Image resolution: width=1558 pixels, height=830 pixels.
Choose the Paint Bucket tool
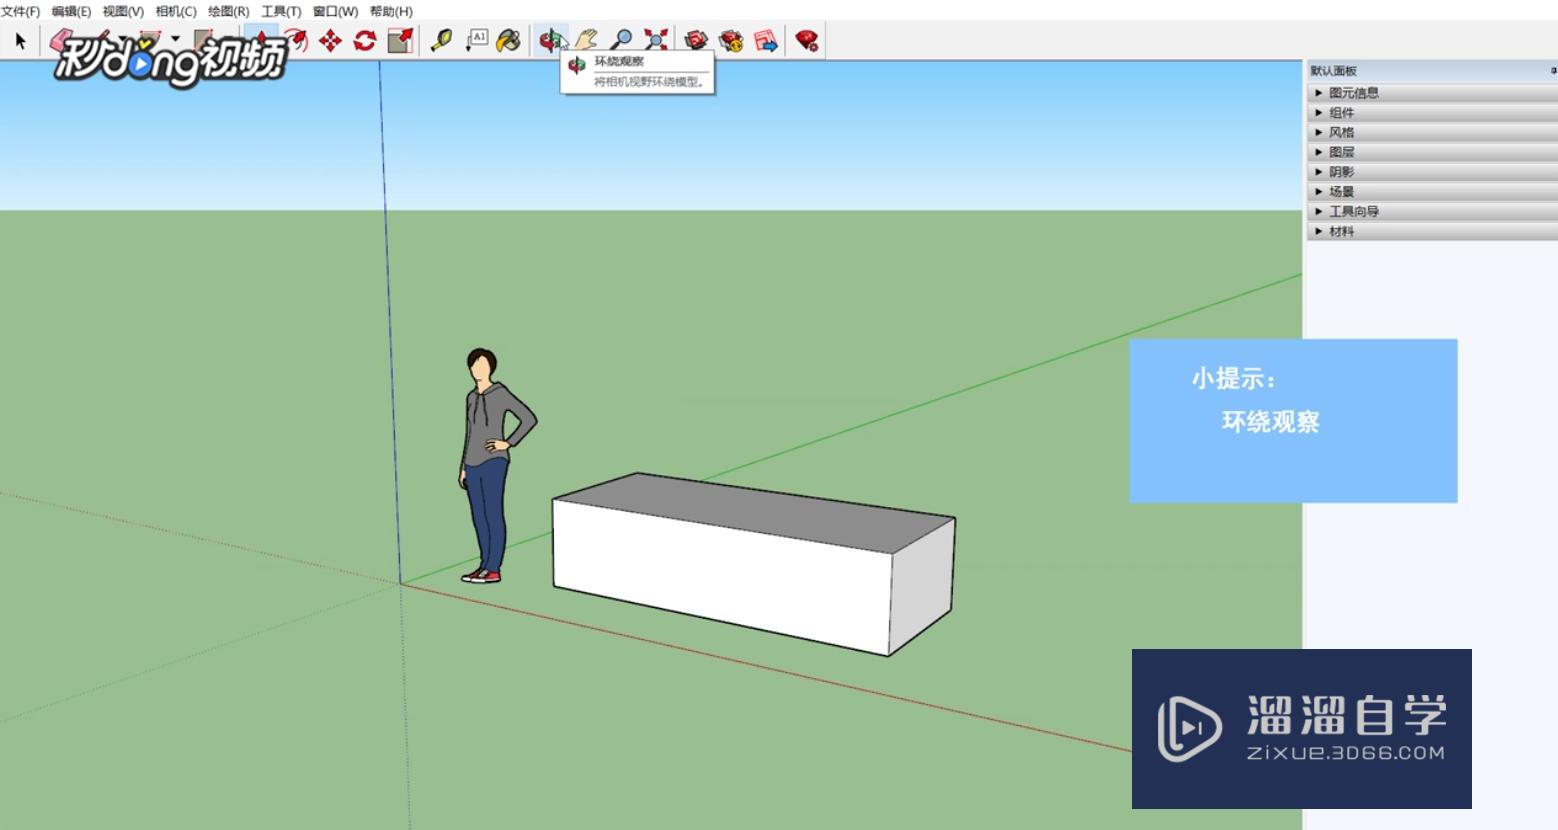[x=509, y=41]
